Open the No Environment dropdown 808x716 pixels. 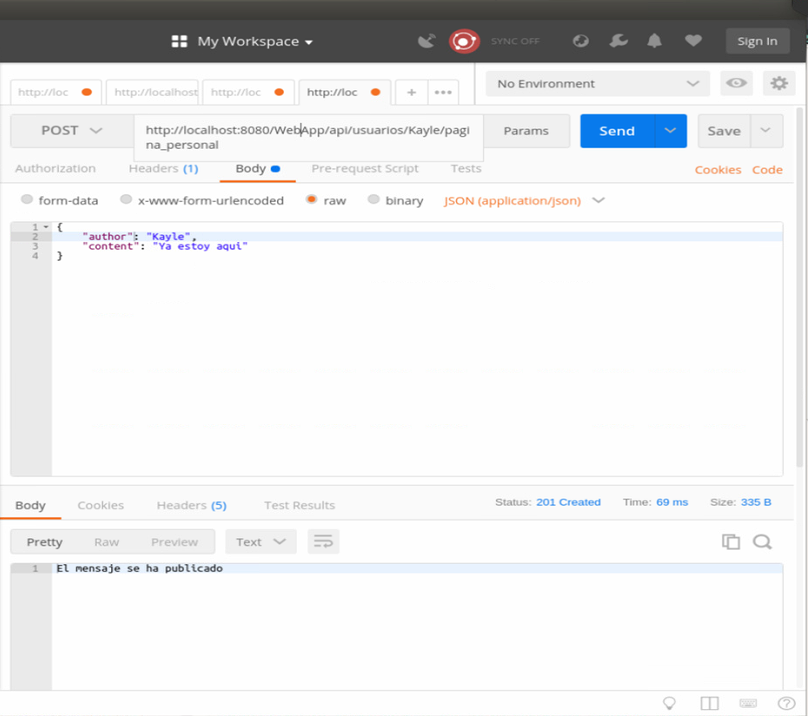coord(598,84)
